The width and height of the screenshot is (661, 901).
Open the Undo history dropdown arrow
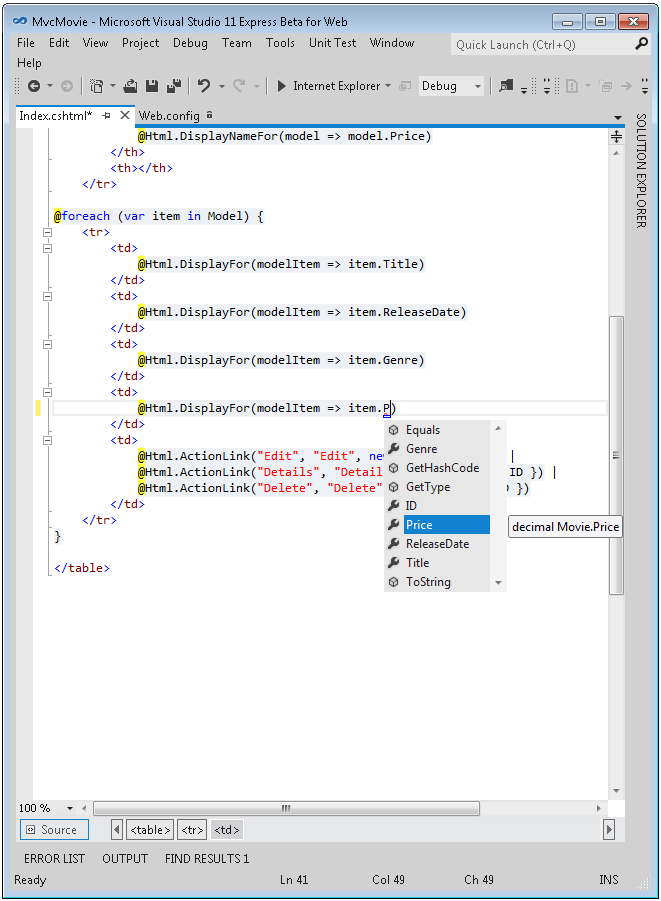tap(222, 86)
